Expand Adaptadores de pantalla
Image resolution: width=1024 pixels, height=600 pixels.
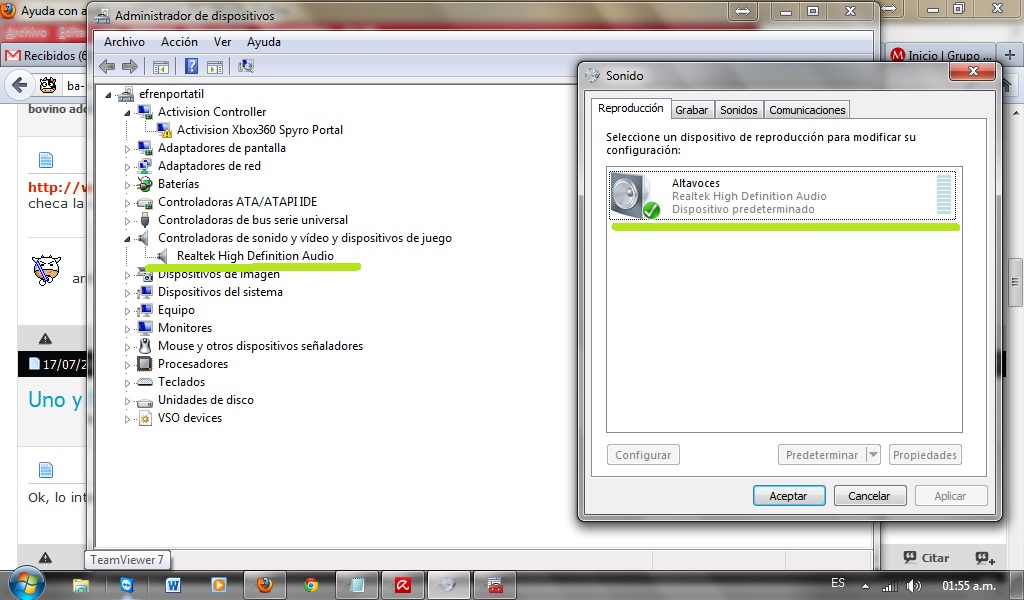click(127, 149)
